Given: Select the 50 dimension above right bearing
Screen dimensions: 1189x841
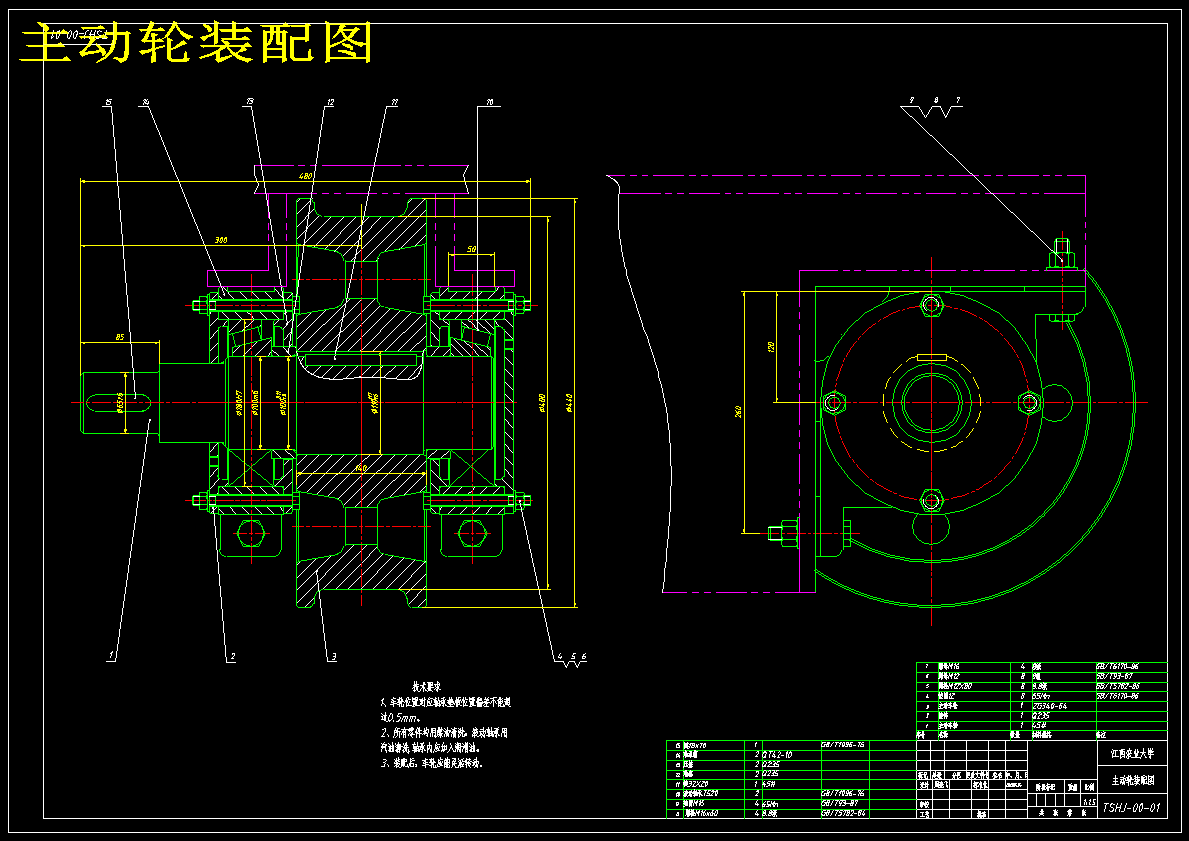Looking at the screenshot, I should [x=471, y=249].
